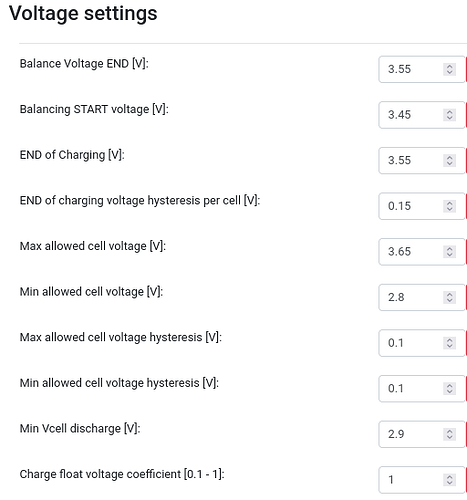The image size is (467, 500).
Task: Select the 0.15 hysteresis per cell field
Action: pos(422,206)
